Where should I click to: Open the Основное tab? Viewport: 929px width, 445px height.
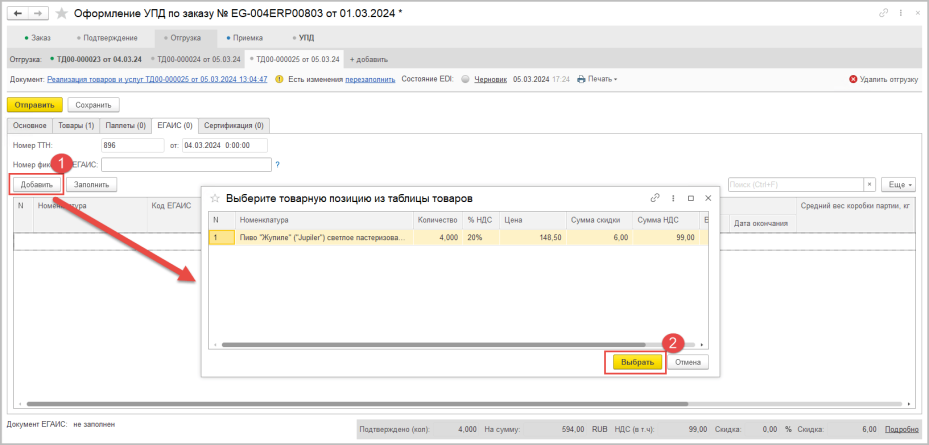(30, 126)
